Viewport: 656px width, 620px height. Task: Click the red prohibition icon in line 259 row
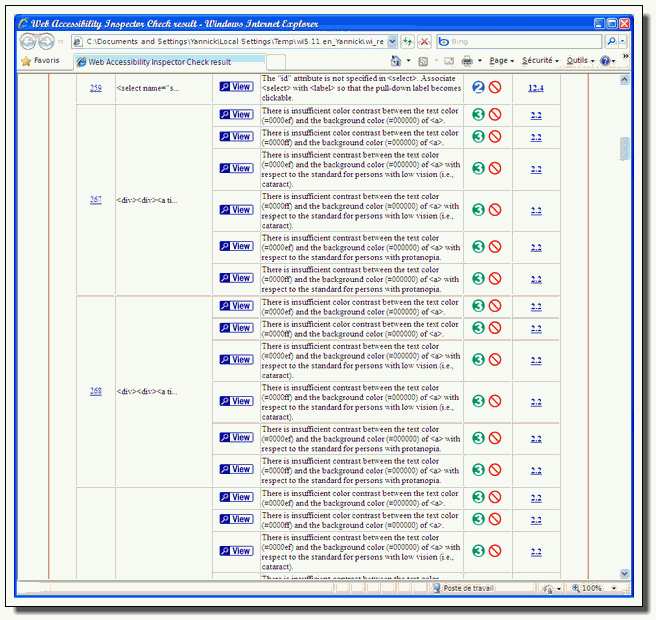click(x=495, y=87)
